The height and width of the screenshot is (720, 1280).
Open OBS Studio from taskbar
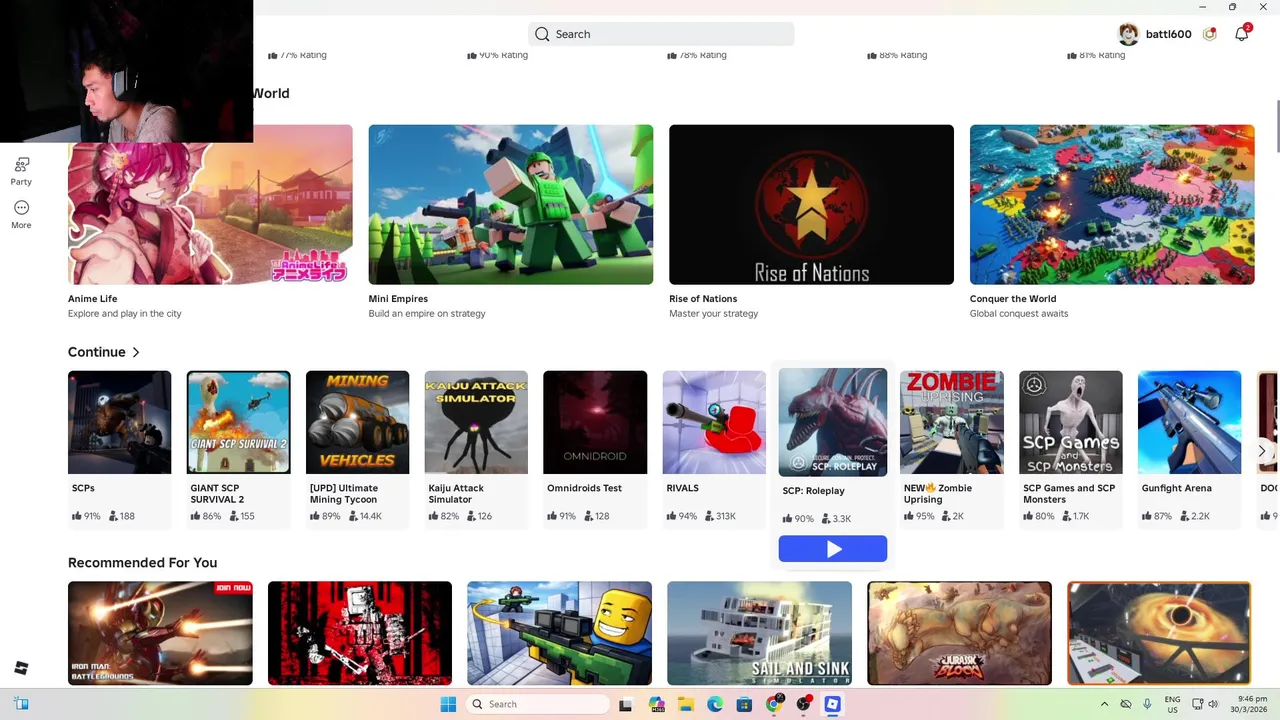tap(803, 704)
